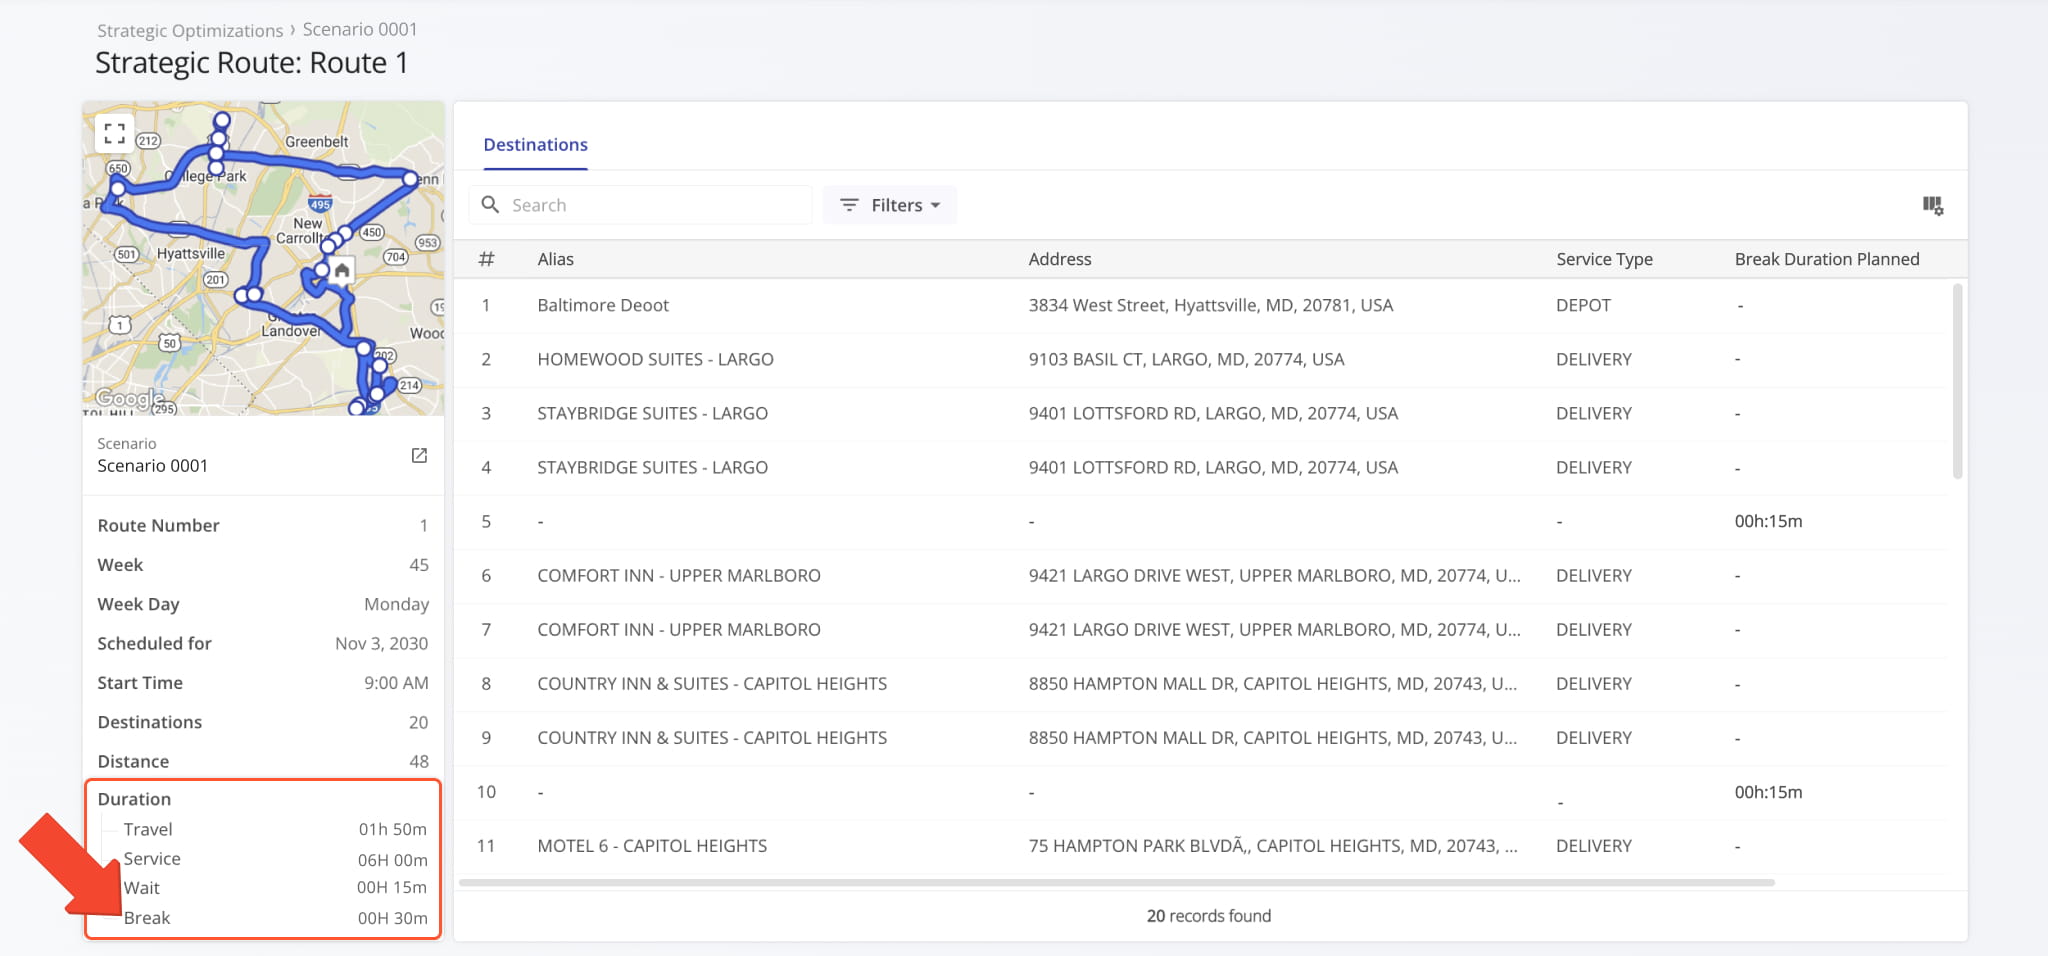Open Scenario 0001 in a new window
2048x956 pixels.
[419, 455]
